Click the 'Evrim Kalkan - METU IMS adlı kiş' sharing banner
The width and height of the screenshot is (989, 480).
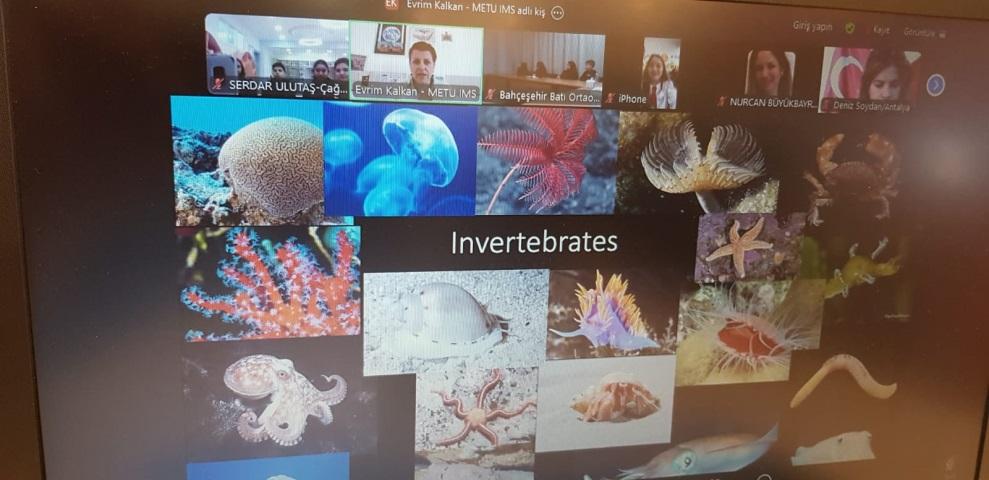(x=475, y=6)
